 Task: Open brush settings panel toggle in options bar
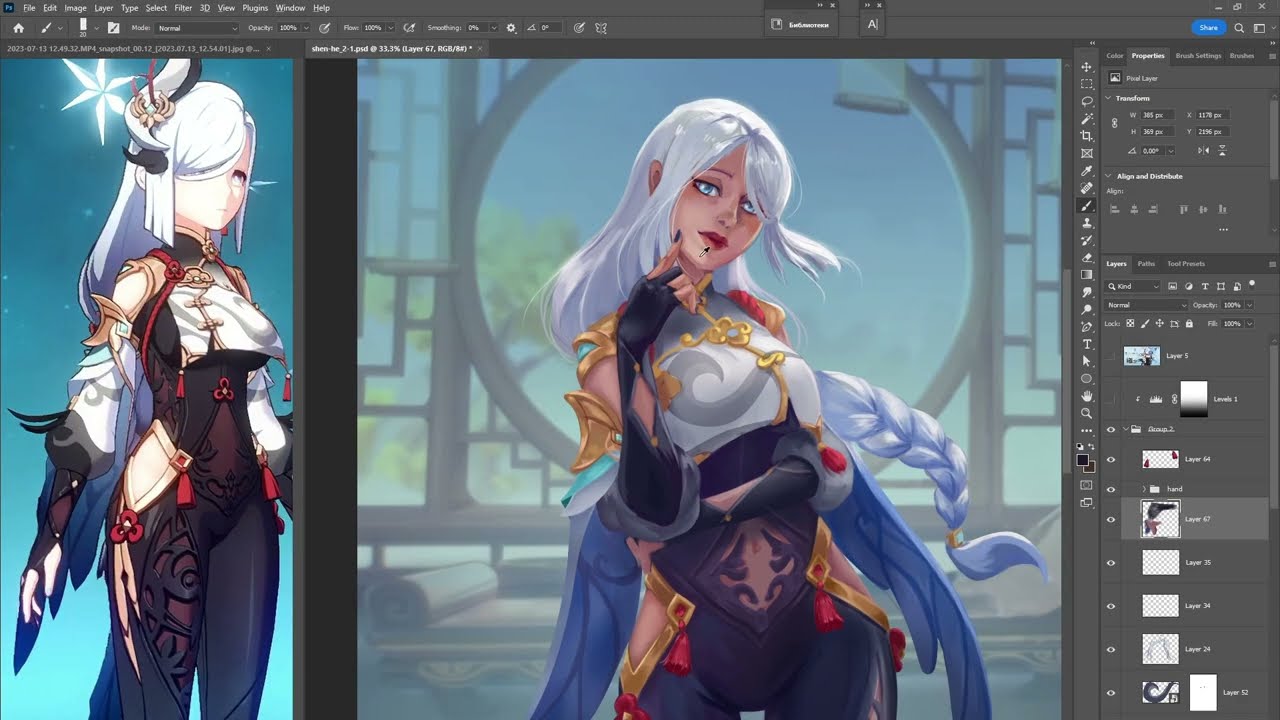coord(113,28)
